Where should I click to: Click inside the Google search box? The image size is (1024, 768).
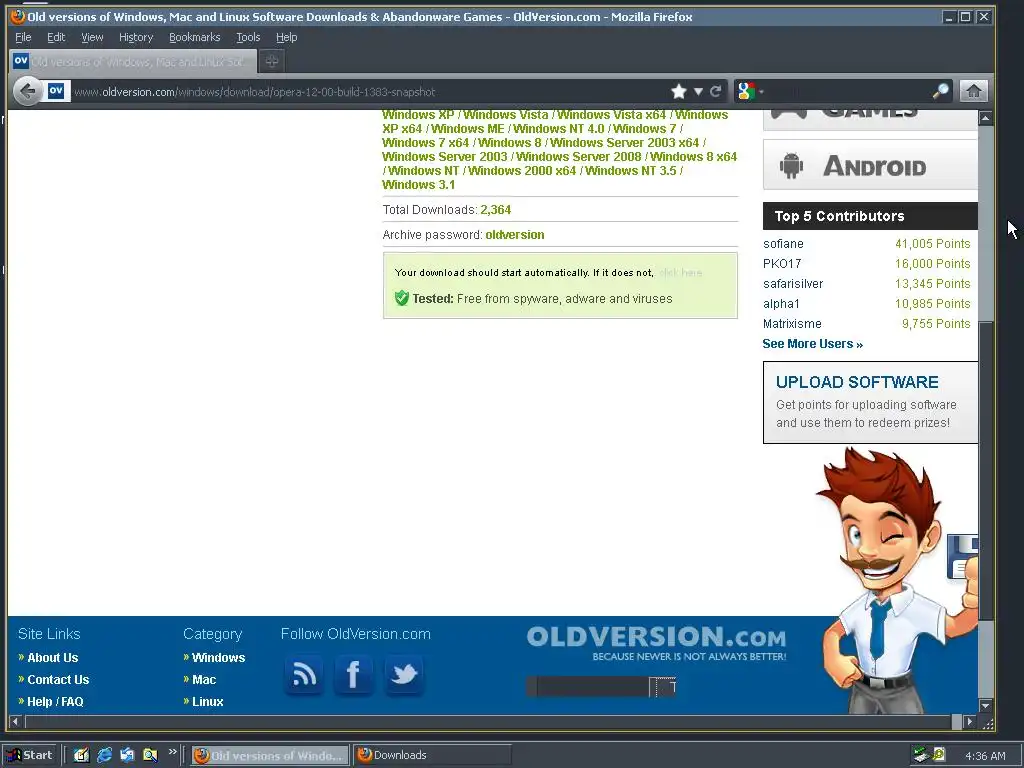pyautogui.click(x=849, y=91)
